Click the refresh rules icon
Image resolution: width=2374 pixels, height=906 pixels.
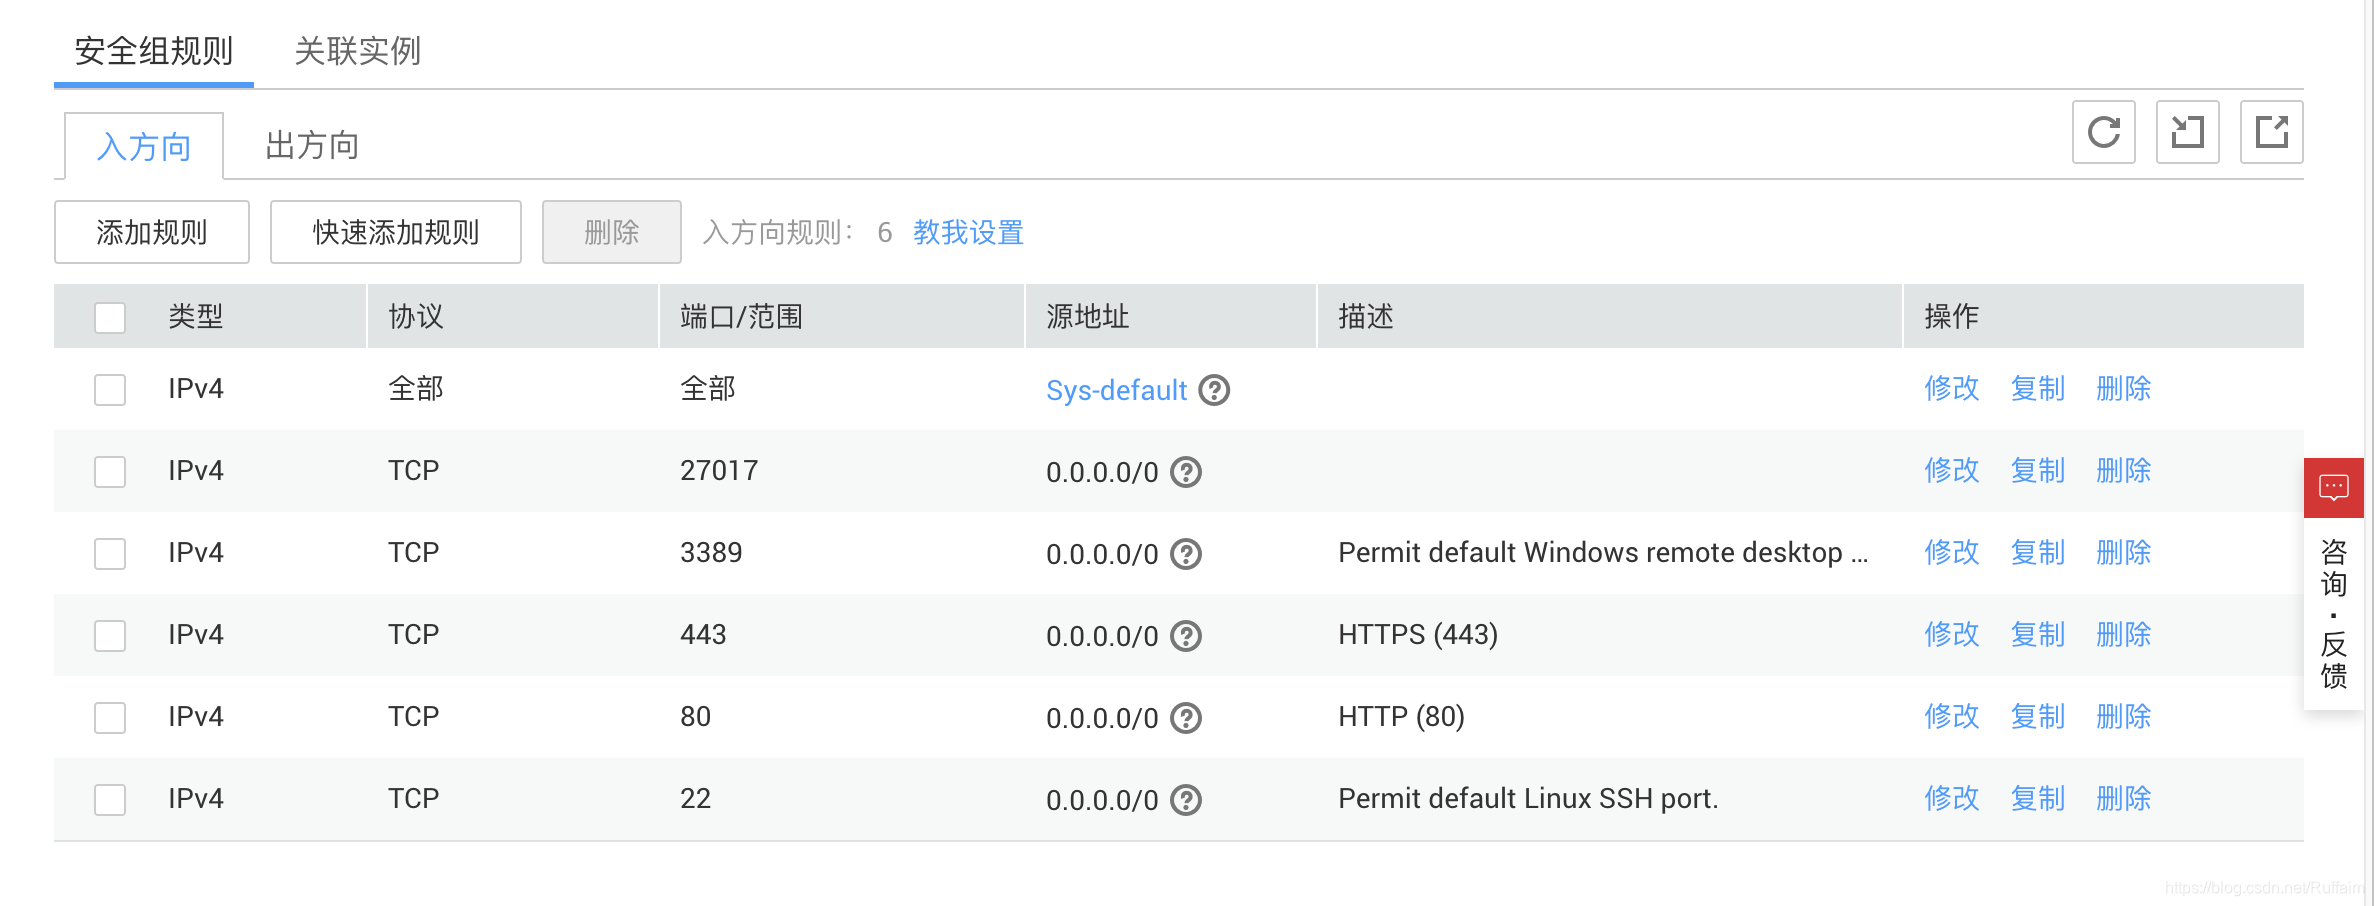[2103, 132]
